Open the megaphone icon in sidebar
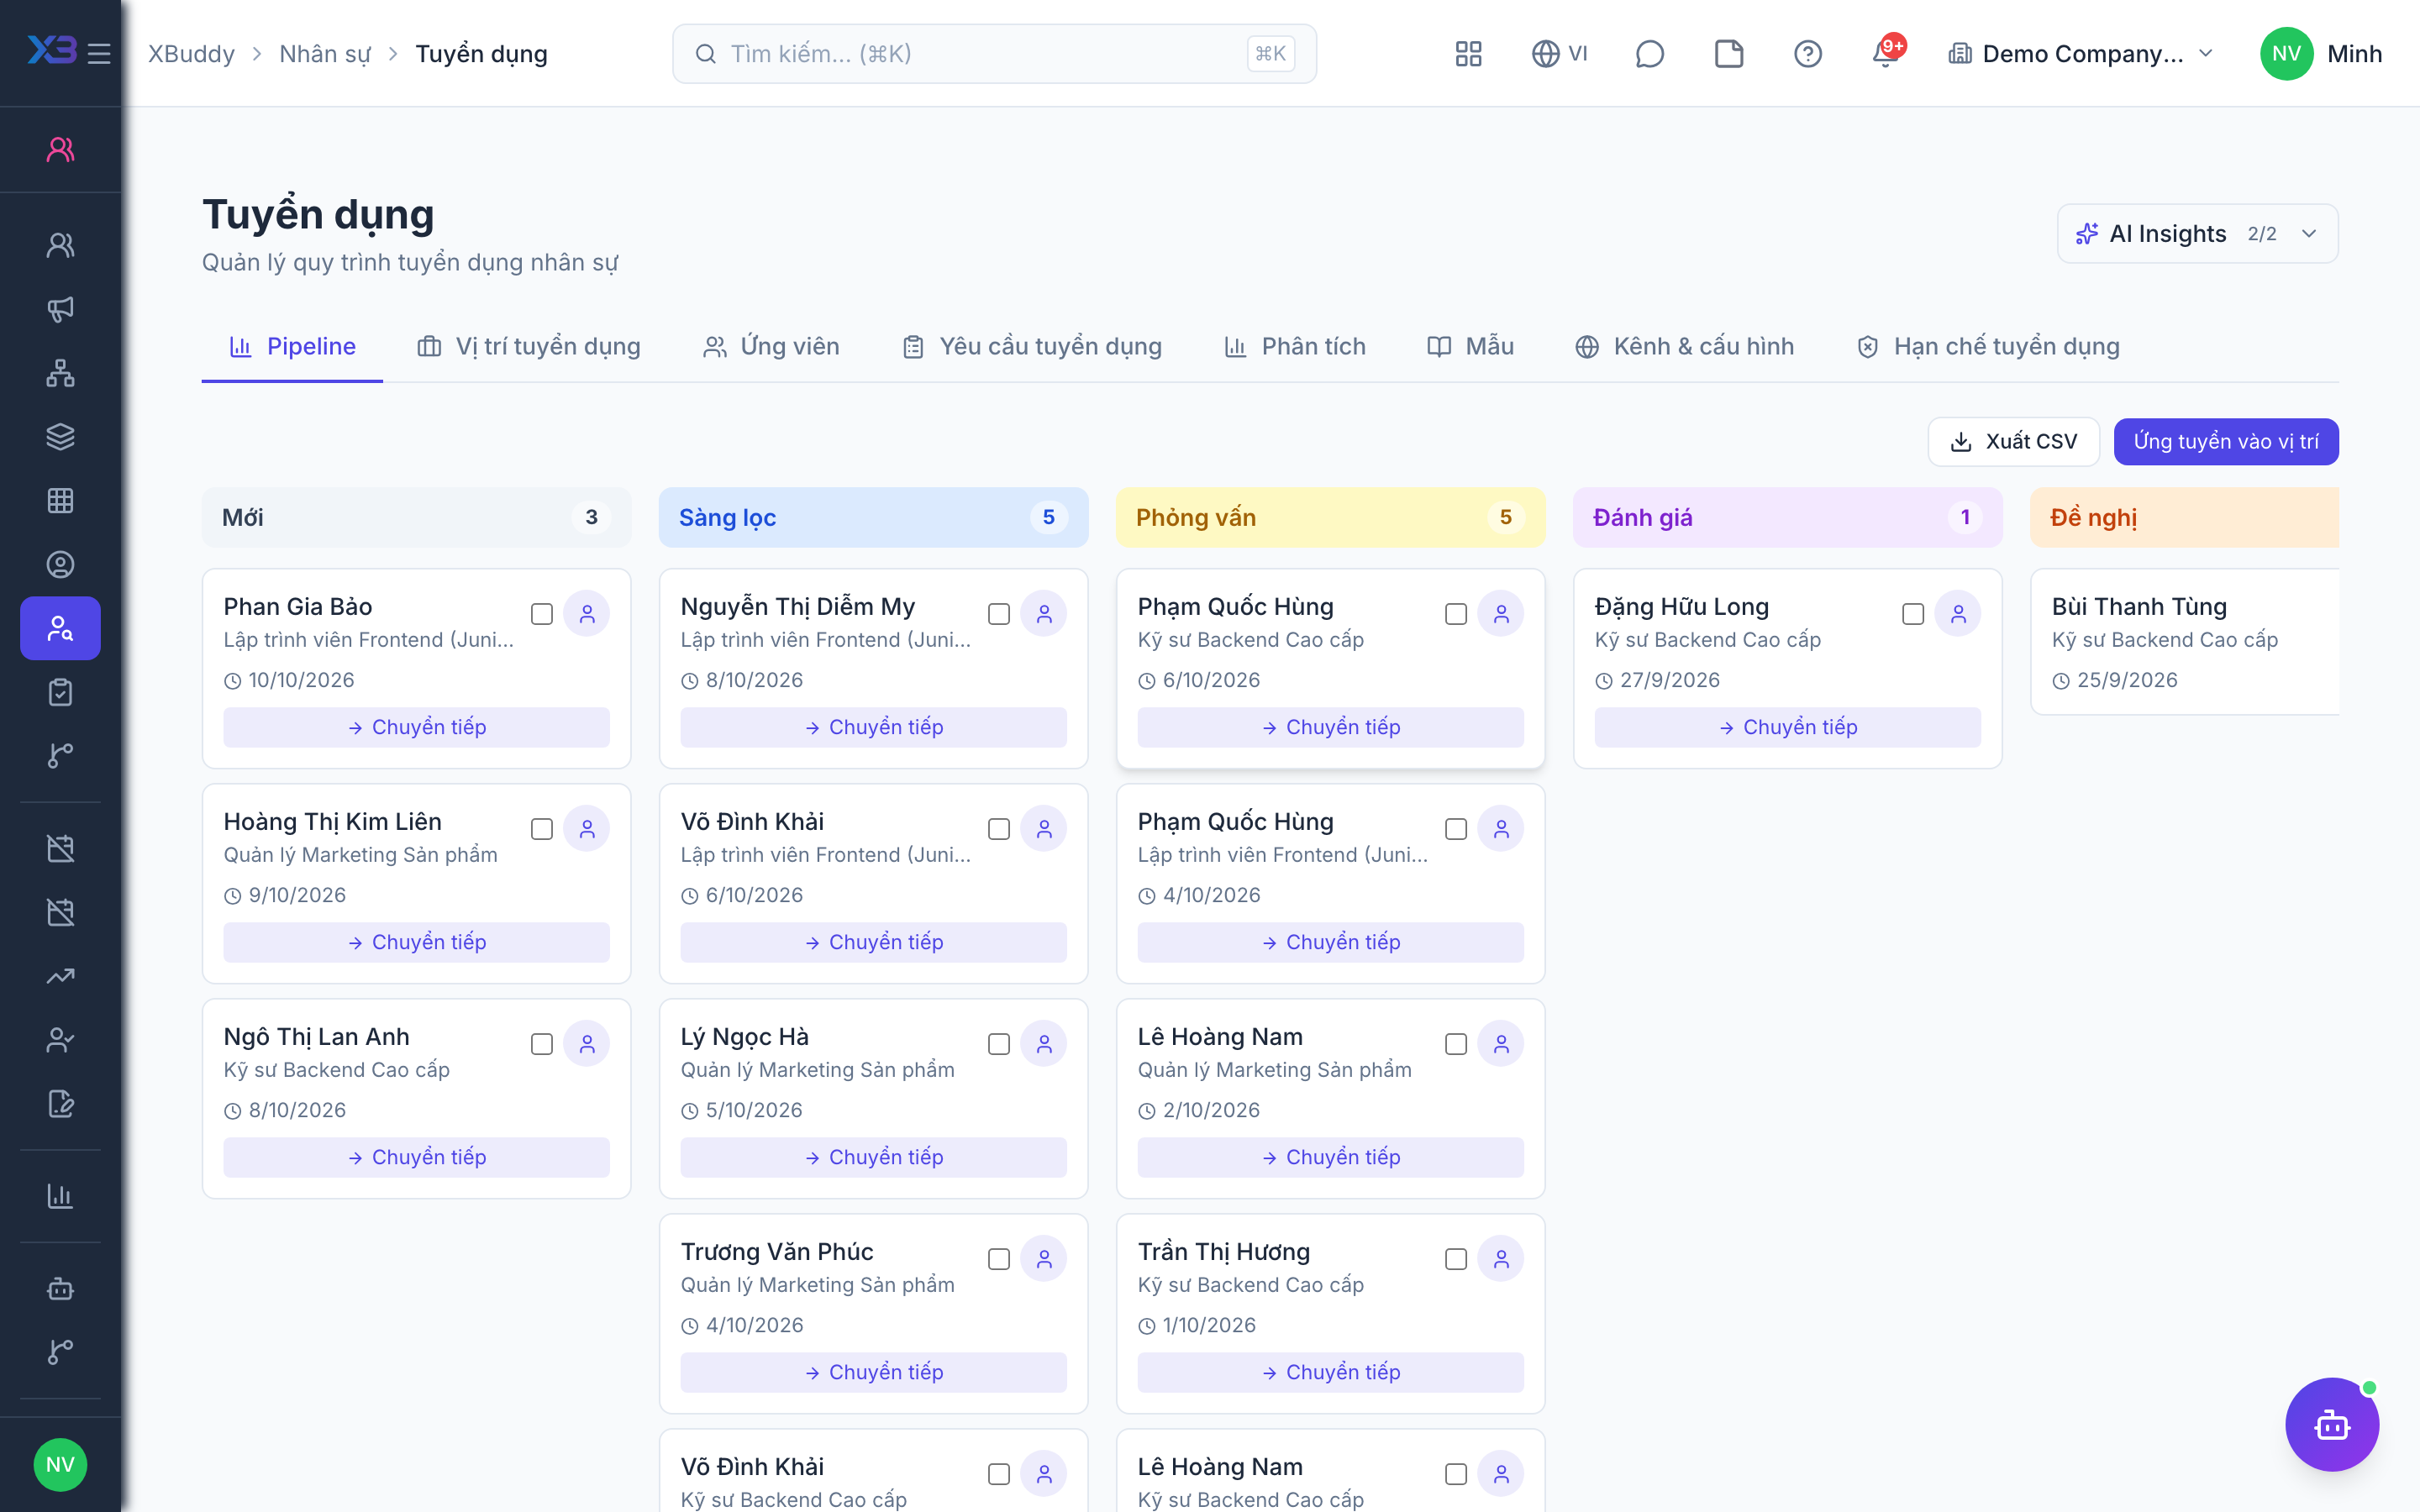Viewport: 2420px width, 1512px height. click(60, 309)
